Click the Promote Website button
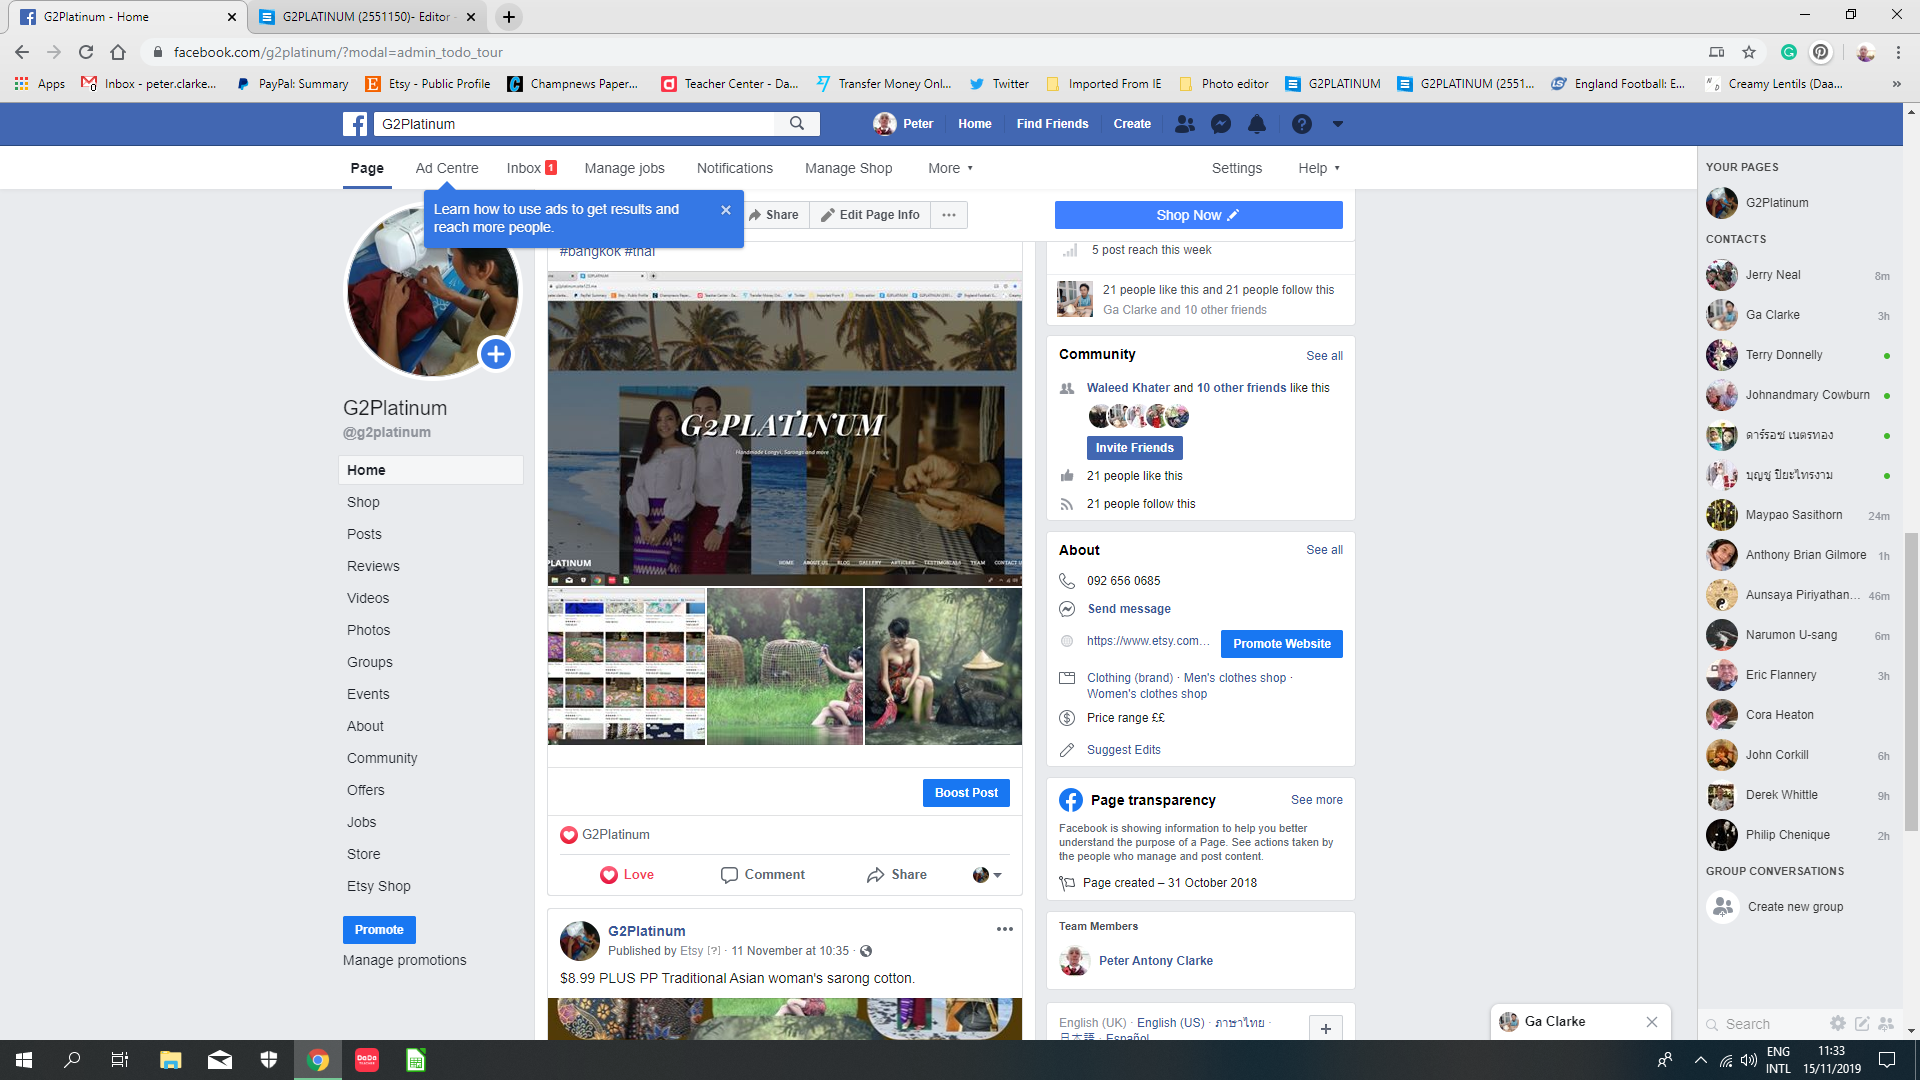 [1282, 644]
